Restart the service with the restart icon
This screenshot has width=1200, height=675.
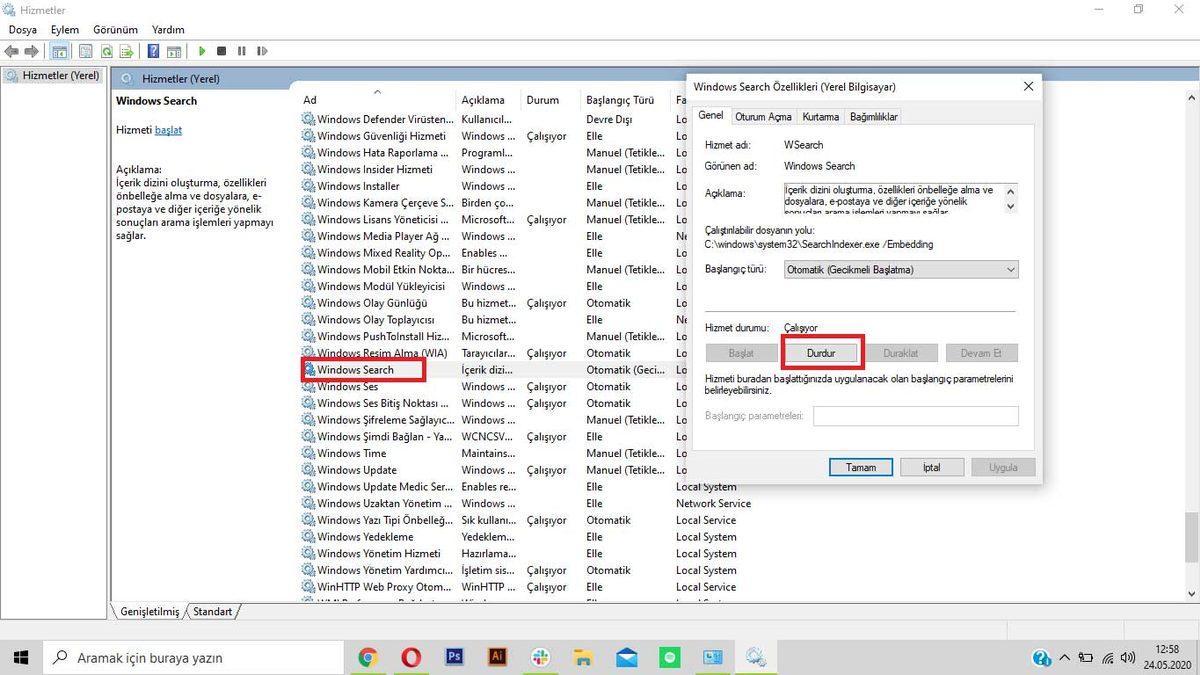click(261, 51)
